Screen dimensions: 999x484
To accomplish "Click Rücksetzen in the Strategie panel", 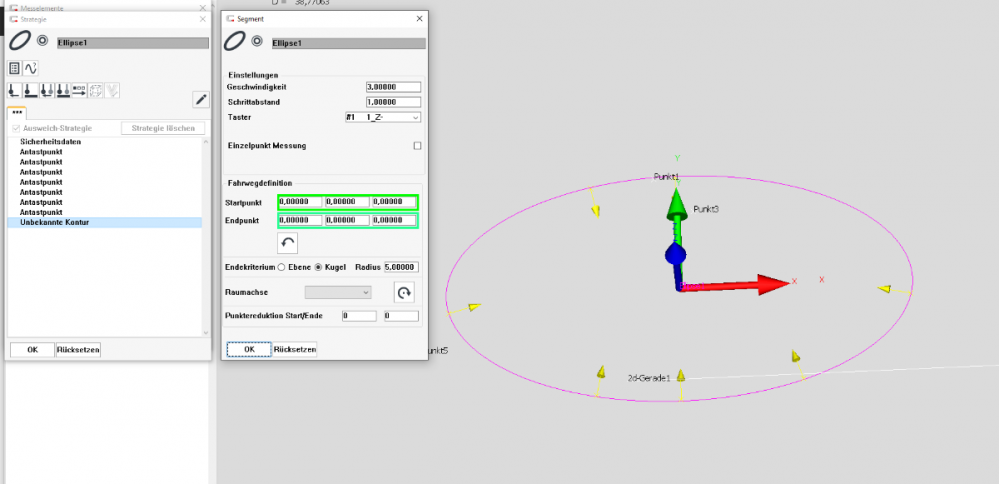I will 78,350.
